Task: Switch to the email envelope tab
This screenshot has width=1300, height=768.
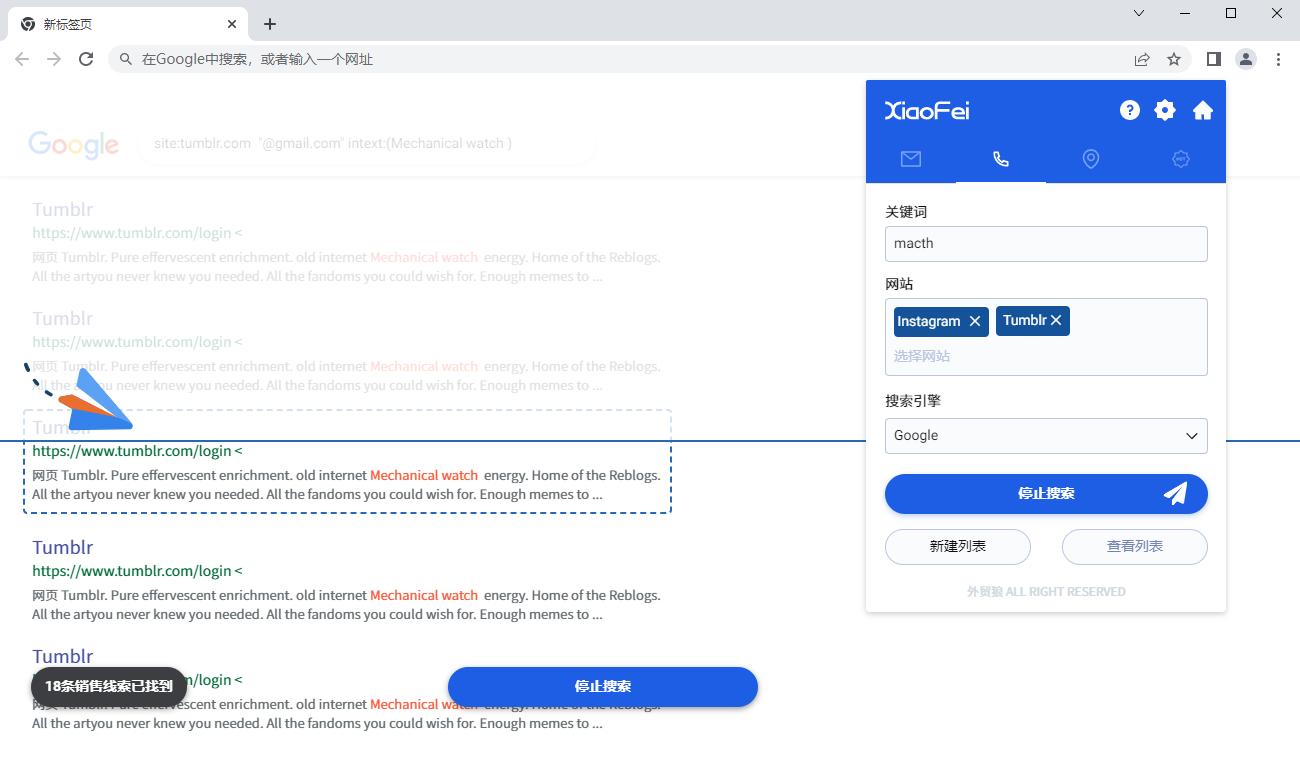Action: 911,159
